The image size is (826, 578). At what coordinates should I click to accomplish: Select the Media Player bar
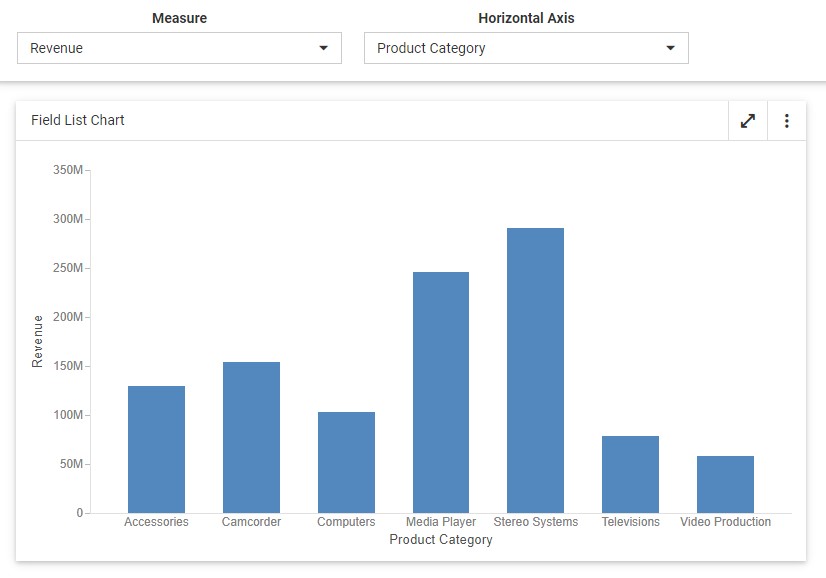point(441,392)
